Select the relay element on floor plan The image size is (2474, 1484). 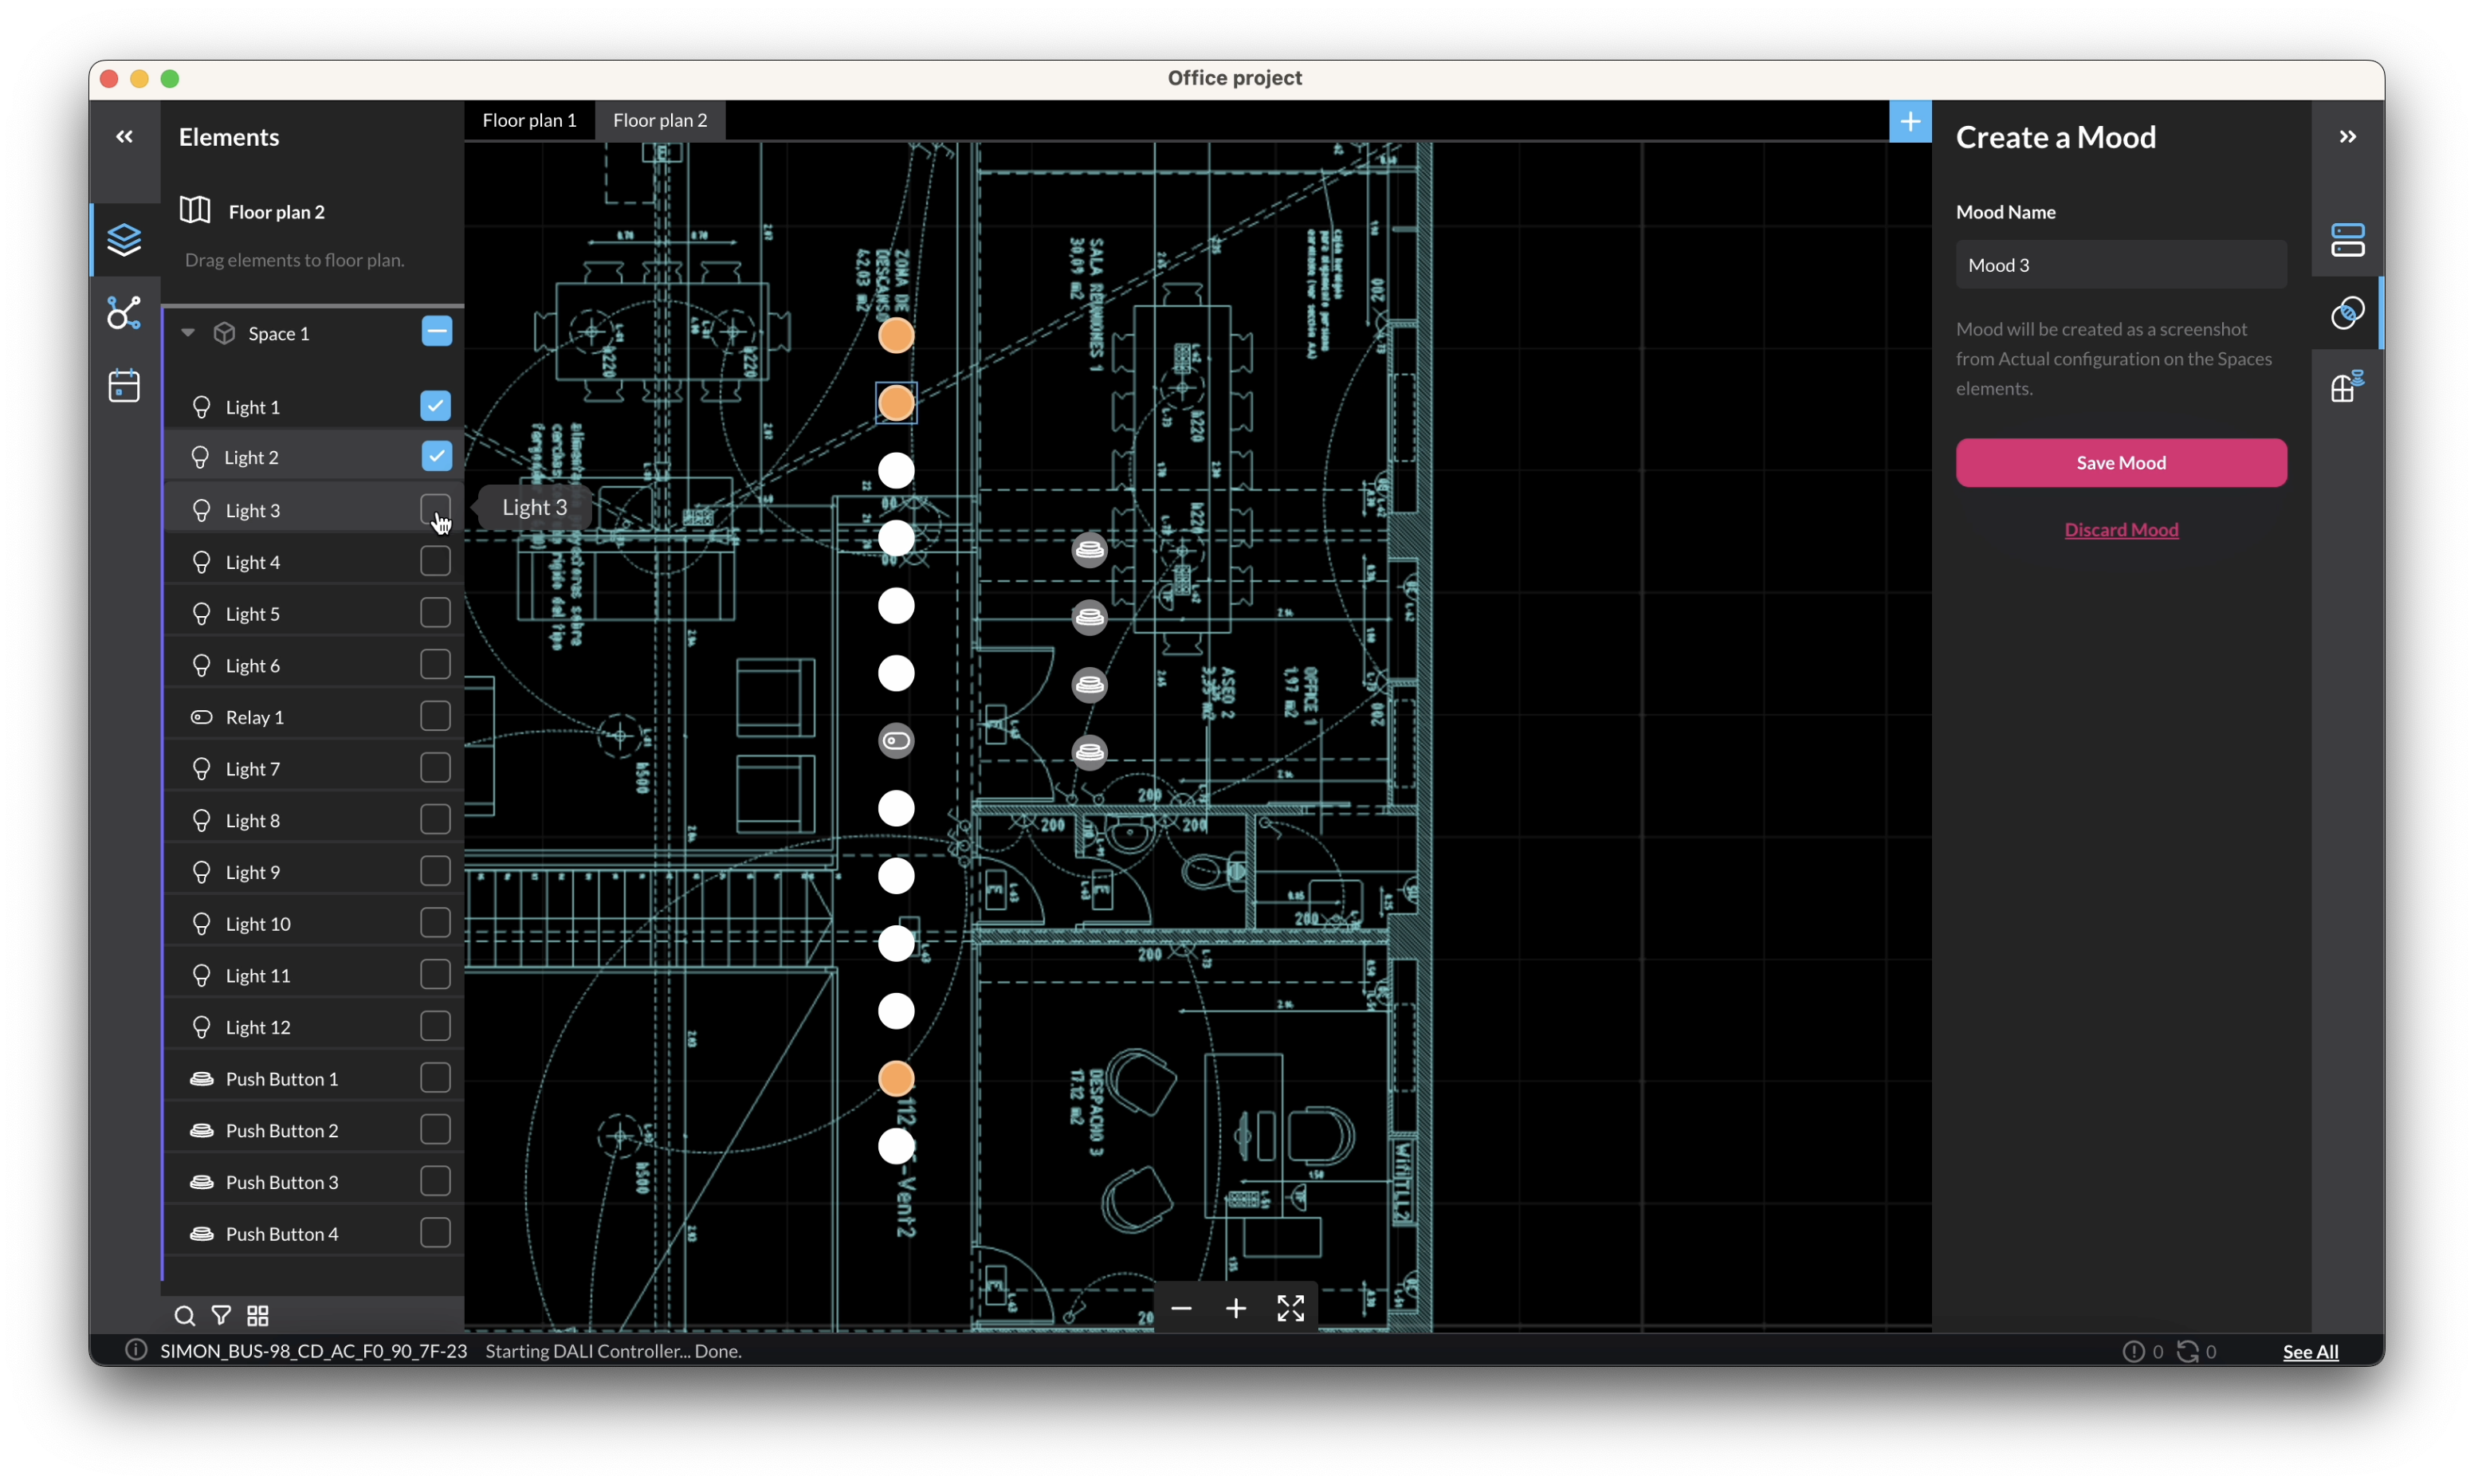pyautogui.click(x=896, y=741)
